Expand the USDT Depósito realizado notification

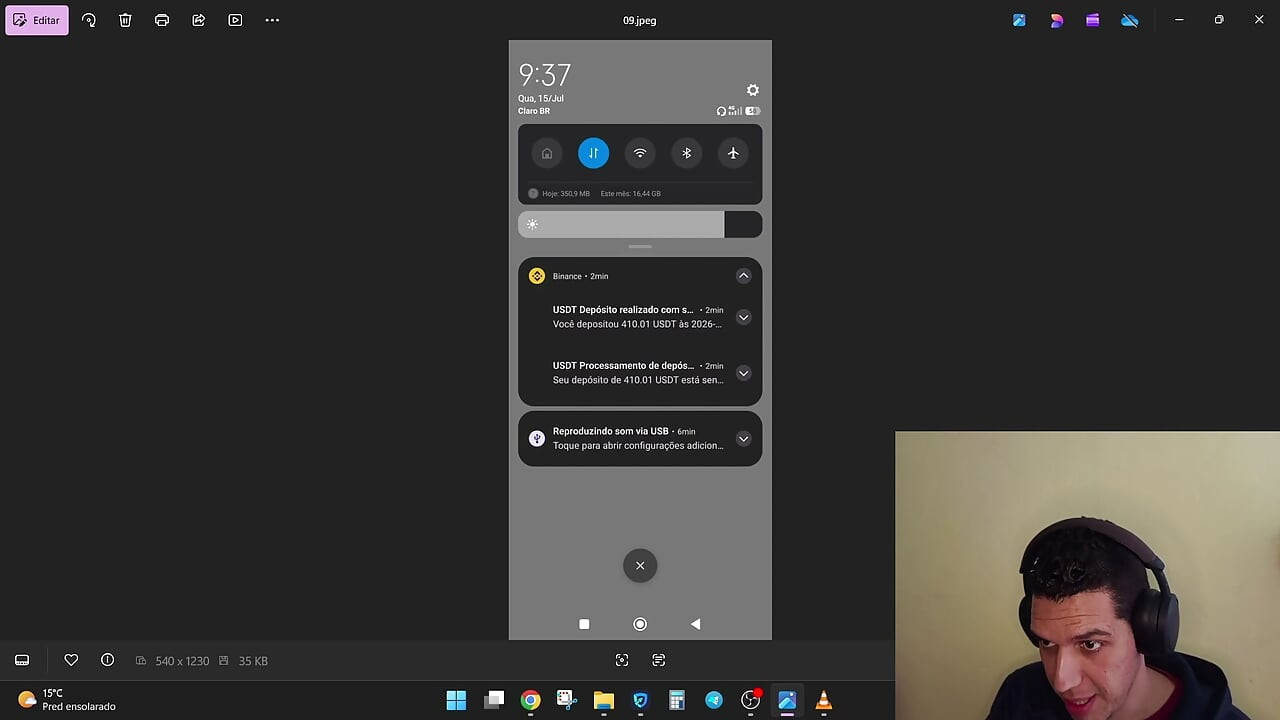tap(743, 317)
